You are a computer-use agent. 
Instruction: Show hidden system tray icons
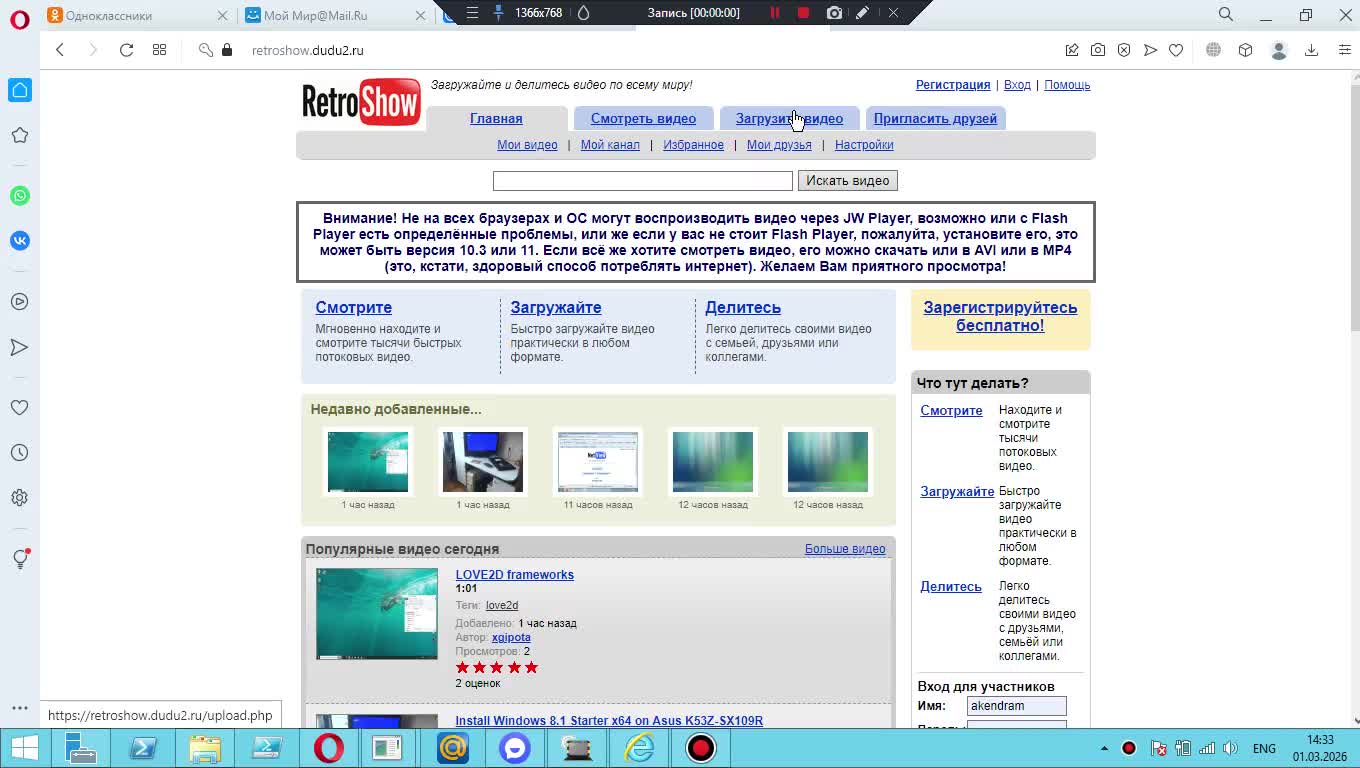click(1104, 748)
